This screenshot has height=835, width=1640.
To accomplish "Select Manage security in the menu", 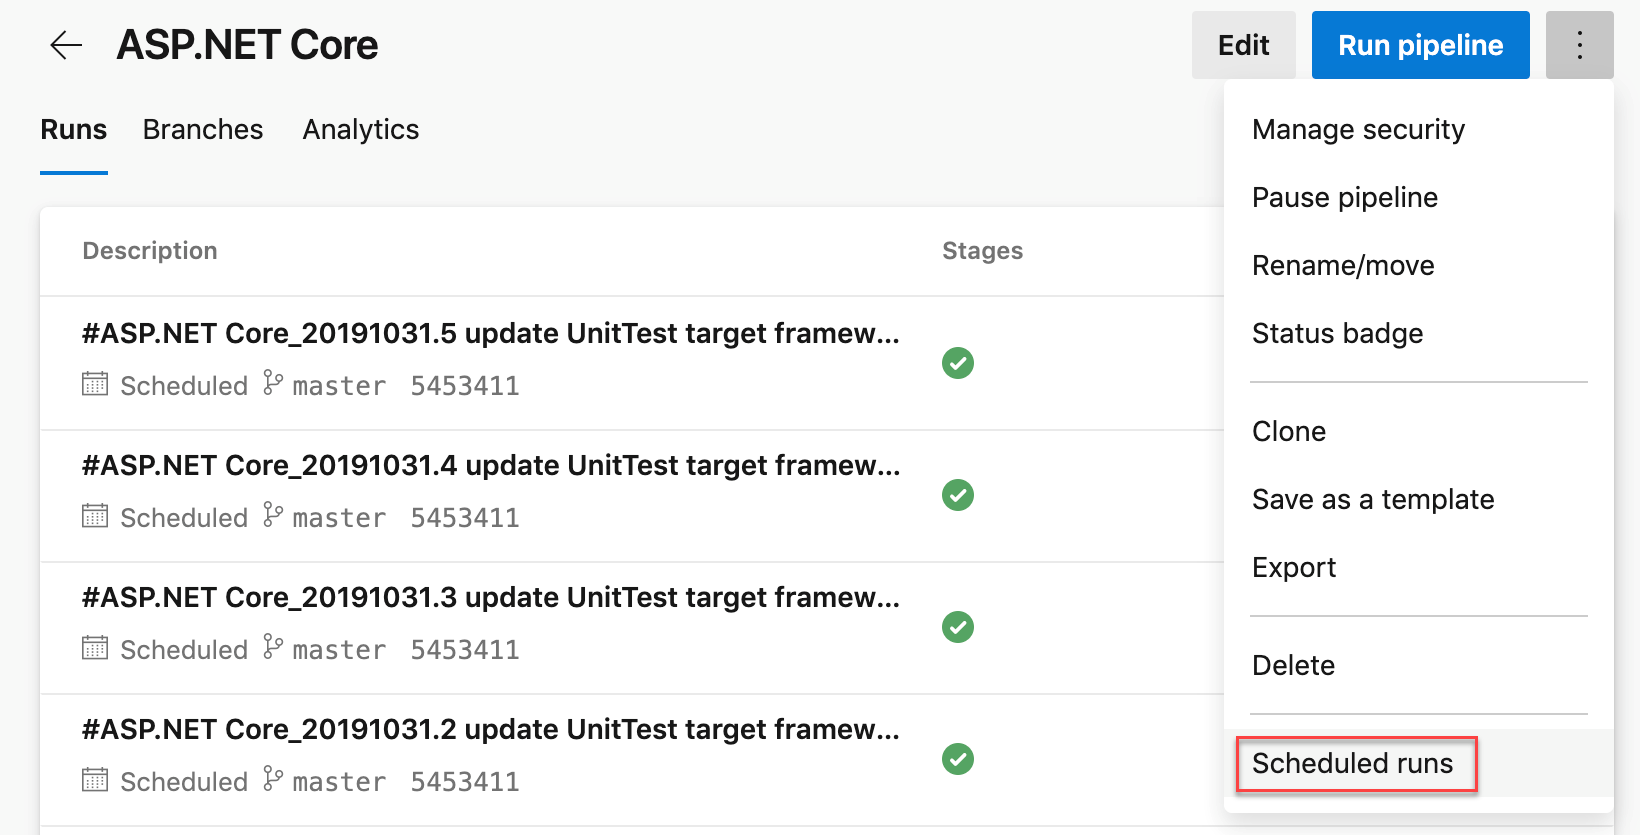I will pyautogui.click(x=1358, y=129).
